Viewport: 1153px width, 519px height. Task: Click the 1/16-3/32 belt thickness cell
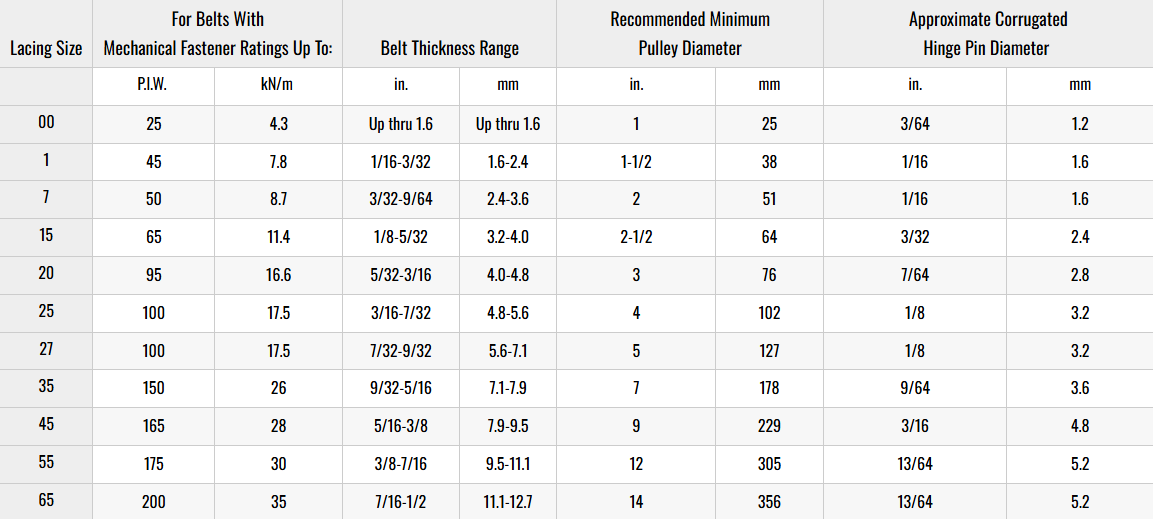tap(400, 162)
